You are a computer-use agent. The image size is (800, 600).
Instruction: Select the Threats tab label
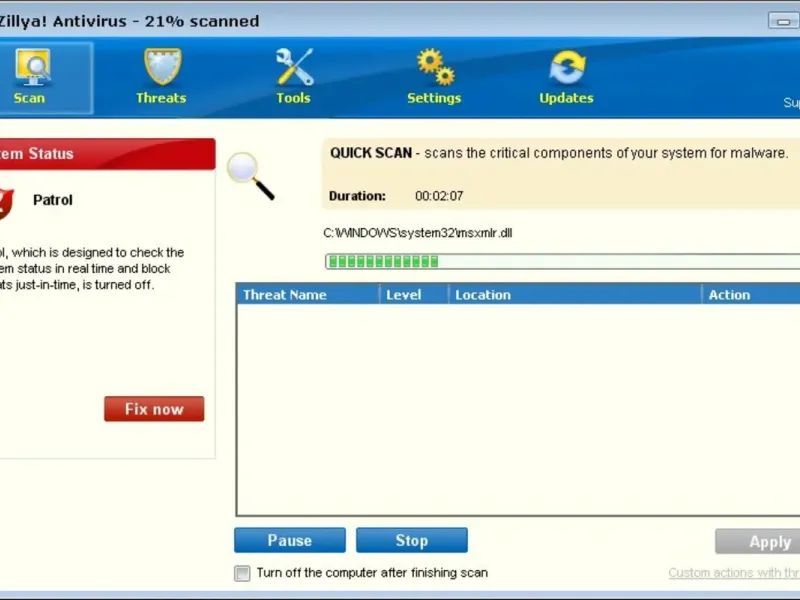click(161, 98)
